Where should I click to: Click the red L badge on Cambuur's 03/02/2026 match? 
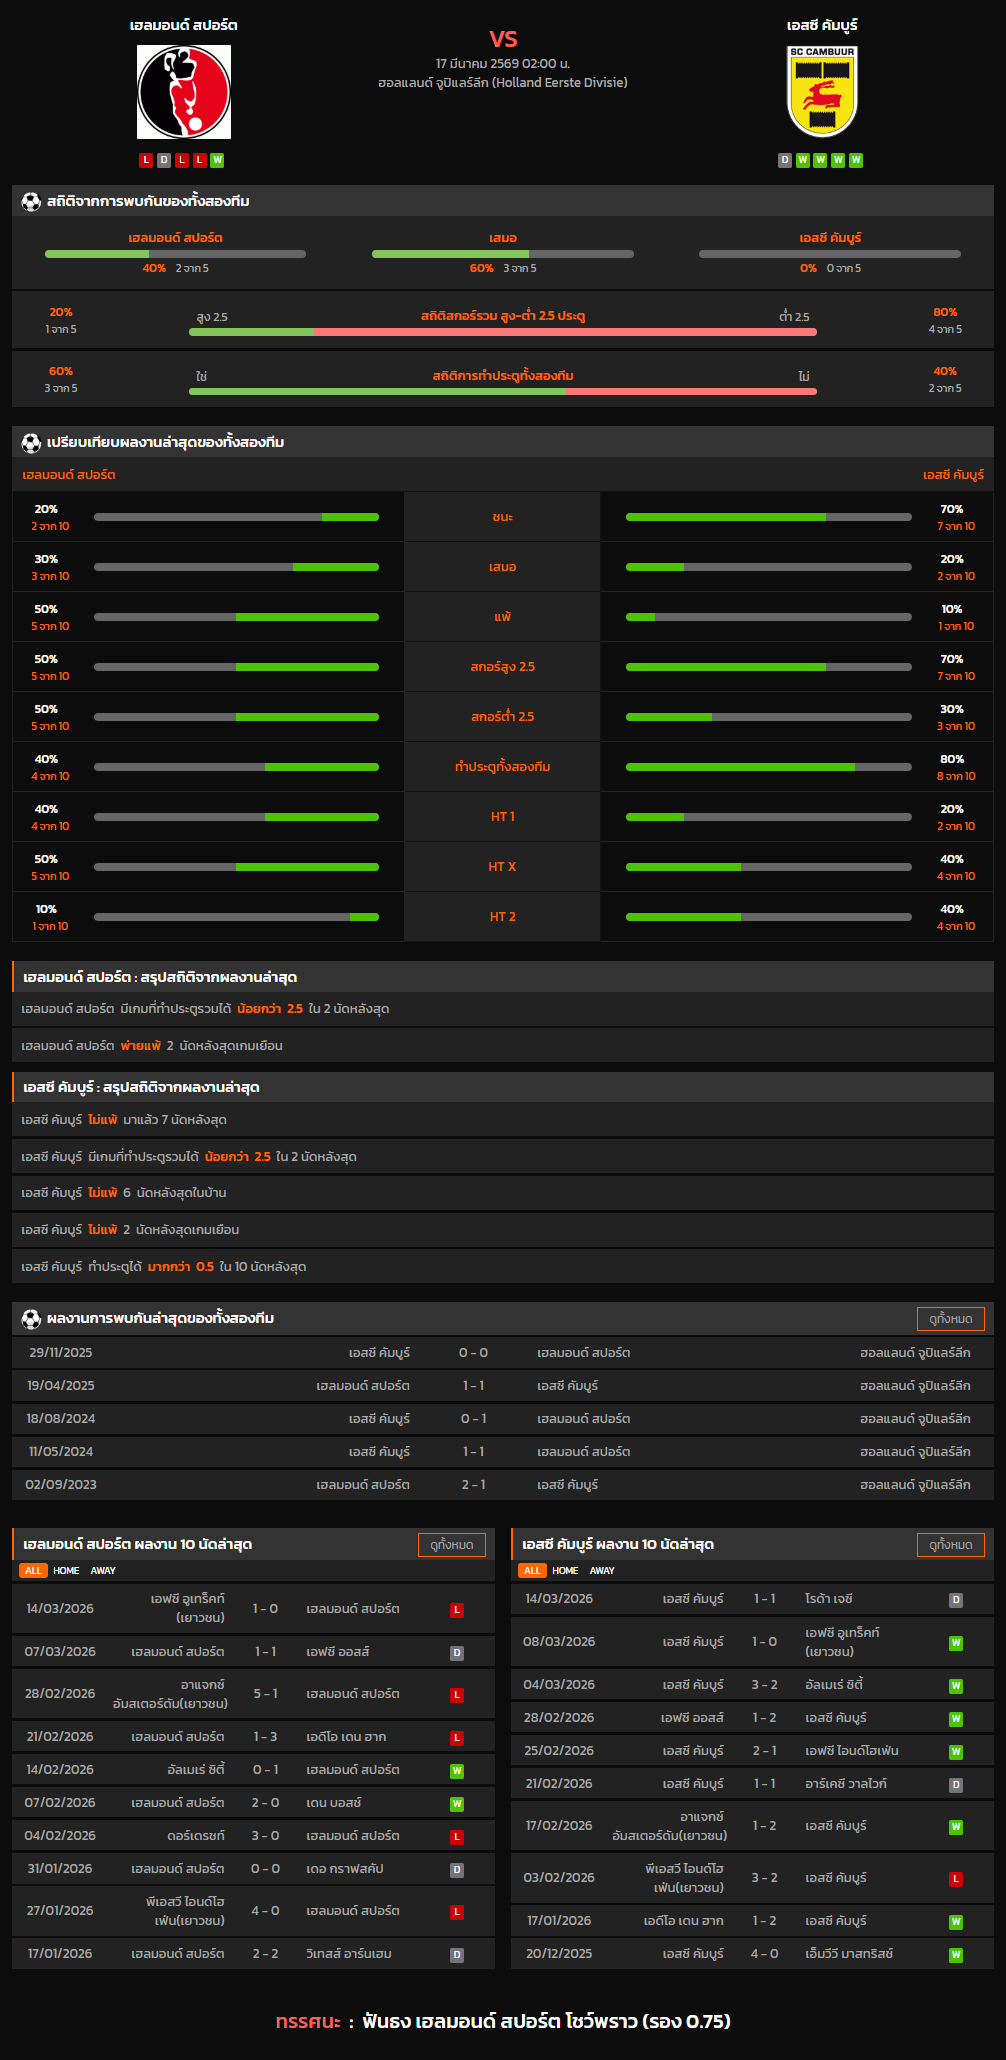click(955, 1879)
